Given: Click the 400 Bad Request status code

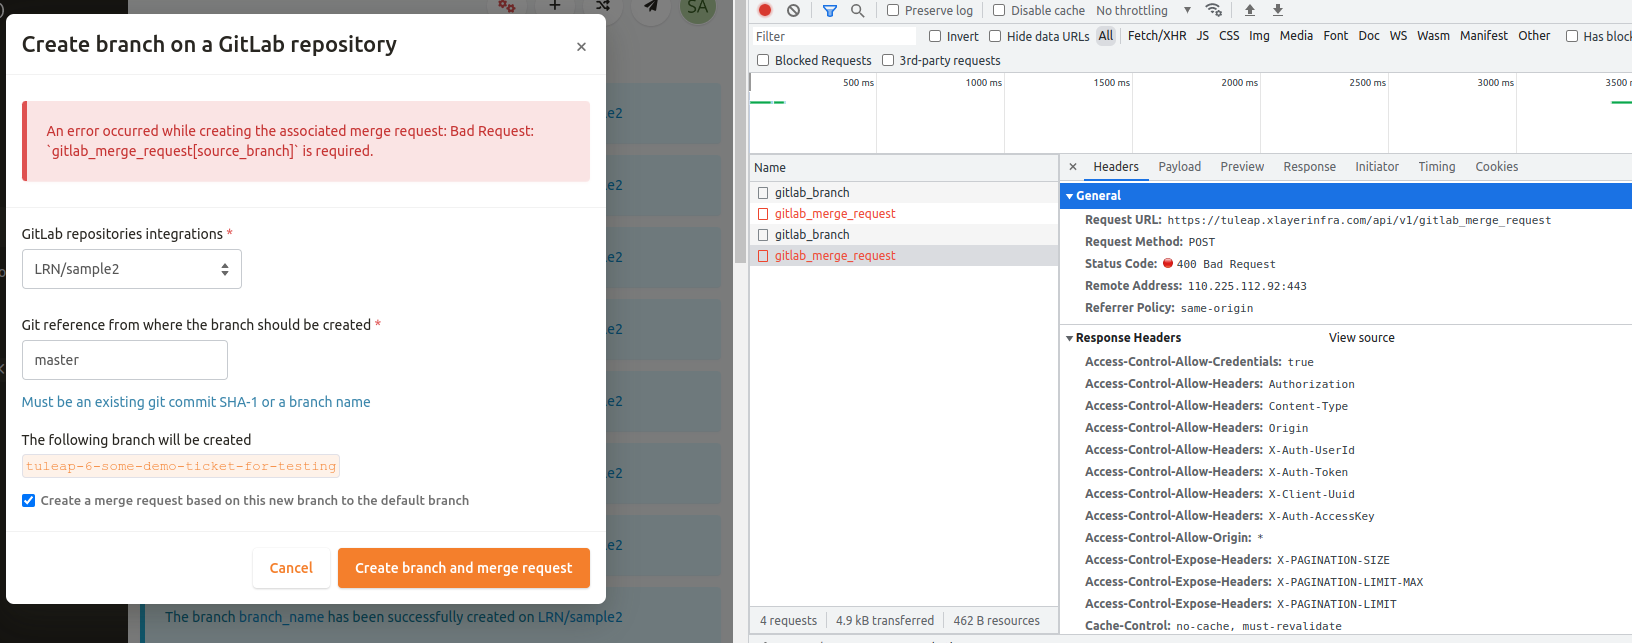Looking at the screenshot, I should (1226, 264).
